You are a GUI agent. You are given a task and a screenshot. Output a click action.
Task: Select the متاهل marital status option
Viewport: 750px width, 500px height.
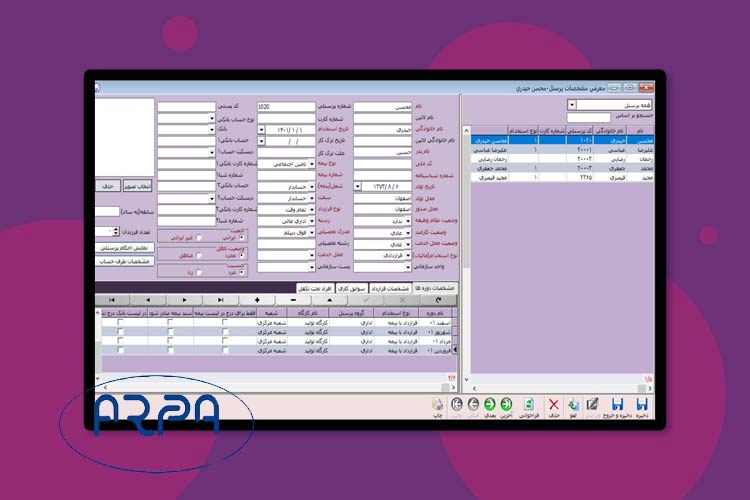click(198, 255)
